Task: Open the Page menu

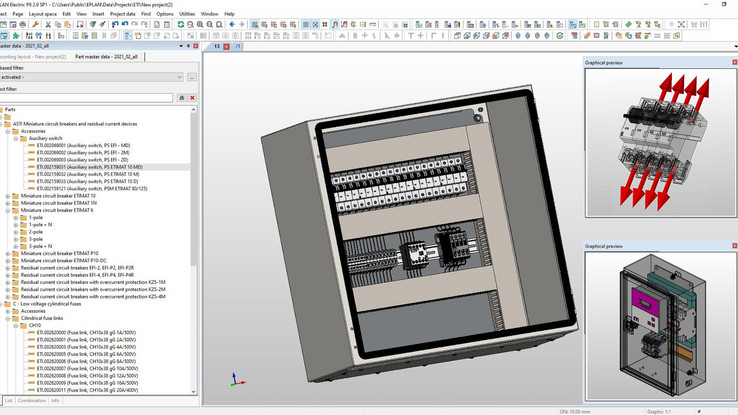Action: [18, 14]
